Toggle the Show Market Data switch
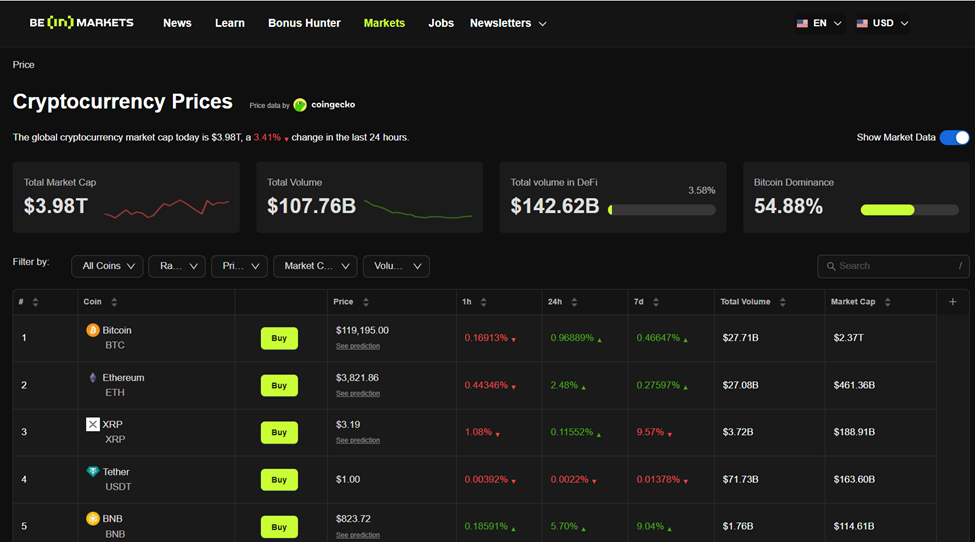Image resolution: width=975 pixels, height=542 pixels. (x=954, y=137)
